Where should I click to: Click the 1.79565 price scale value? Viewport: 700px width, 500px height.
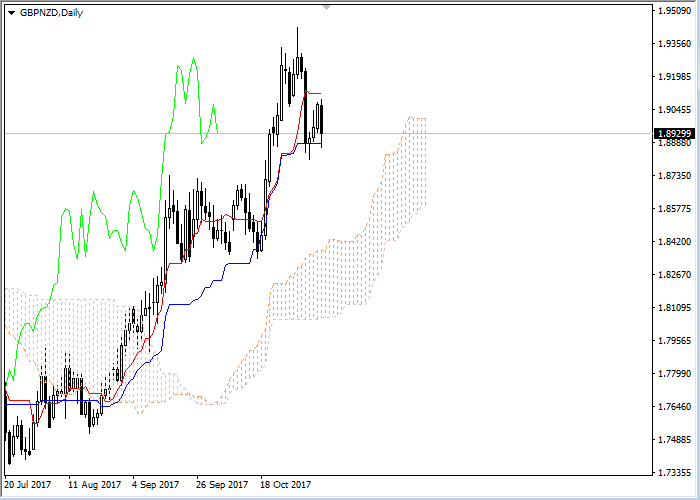674,341
